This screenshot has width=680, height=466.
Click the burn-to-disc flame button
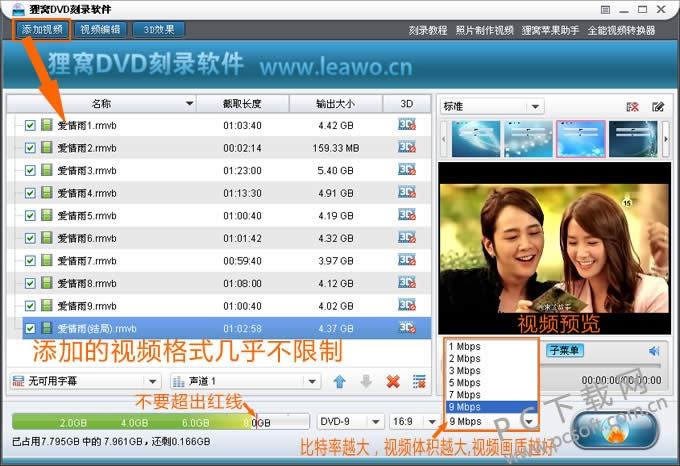[x=614, y=432]
